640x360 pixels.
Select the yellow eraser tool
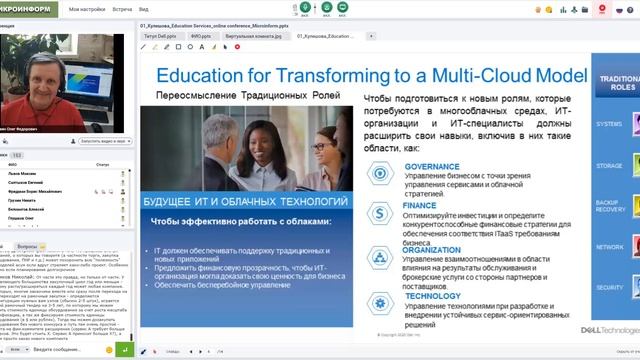point(213,47)
